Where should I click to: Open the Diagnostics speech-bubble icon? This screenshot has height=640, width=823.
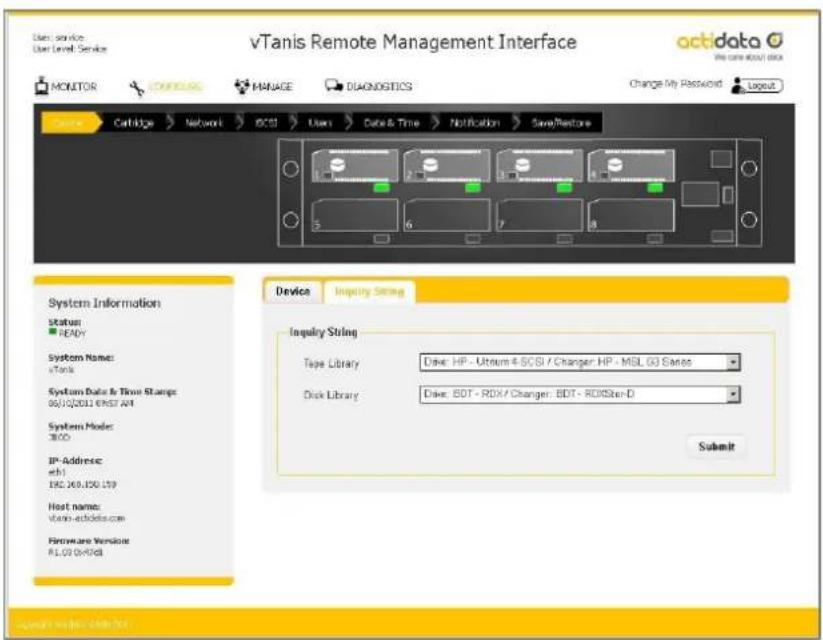coord(334,86)
